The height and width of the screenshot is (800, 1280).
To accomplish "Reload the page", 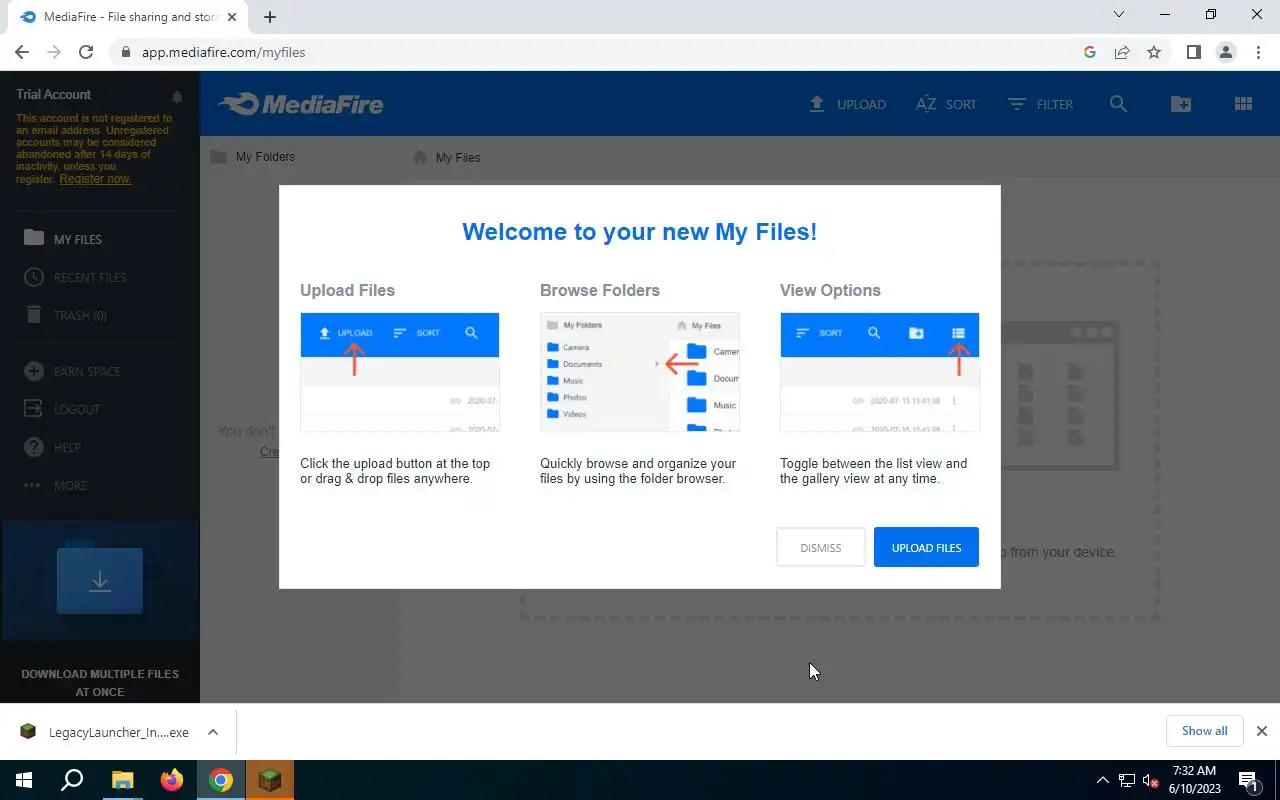I will (x=86, y=52).
